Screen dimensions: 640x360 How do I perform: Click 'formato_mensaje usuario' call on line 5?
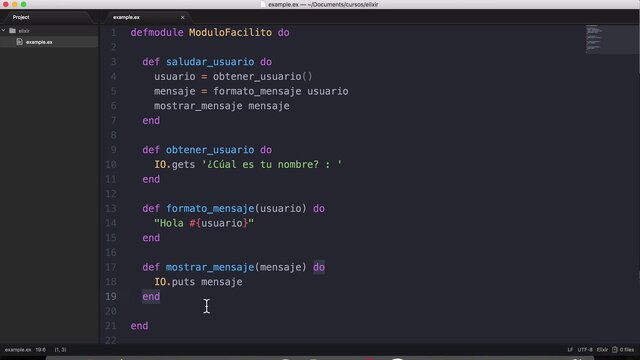pyautogui.click(x=281, y=91)
